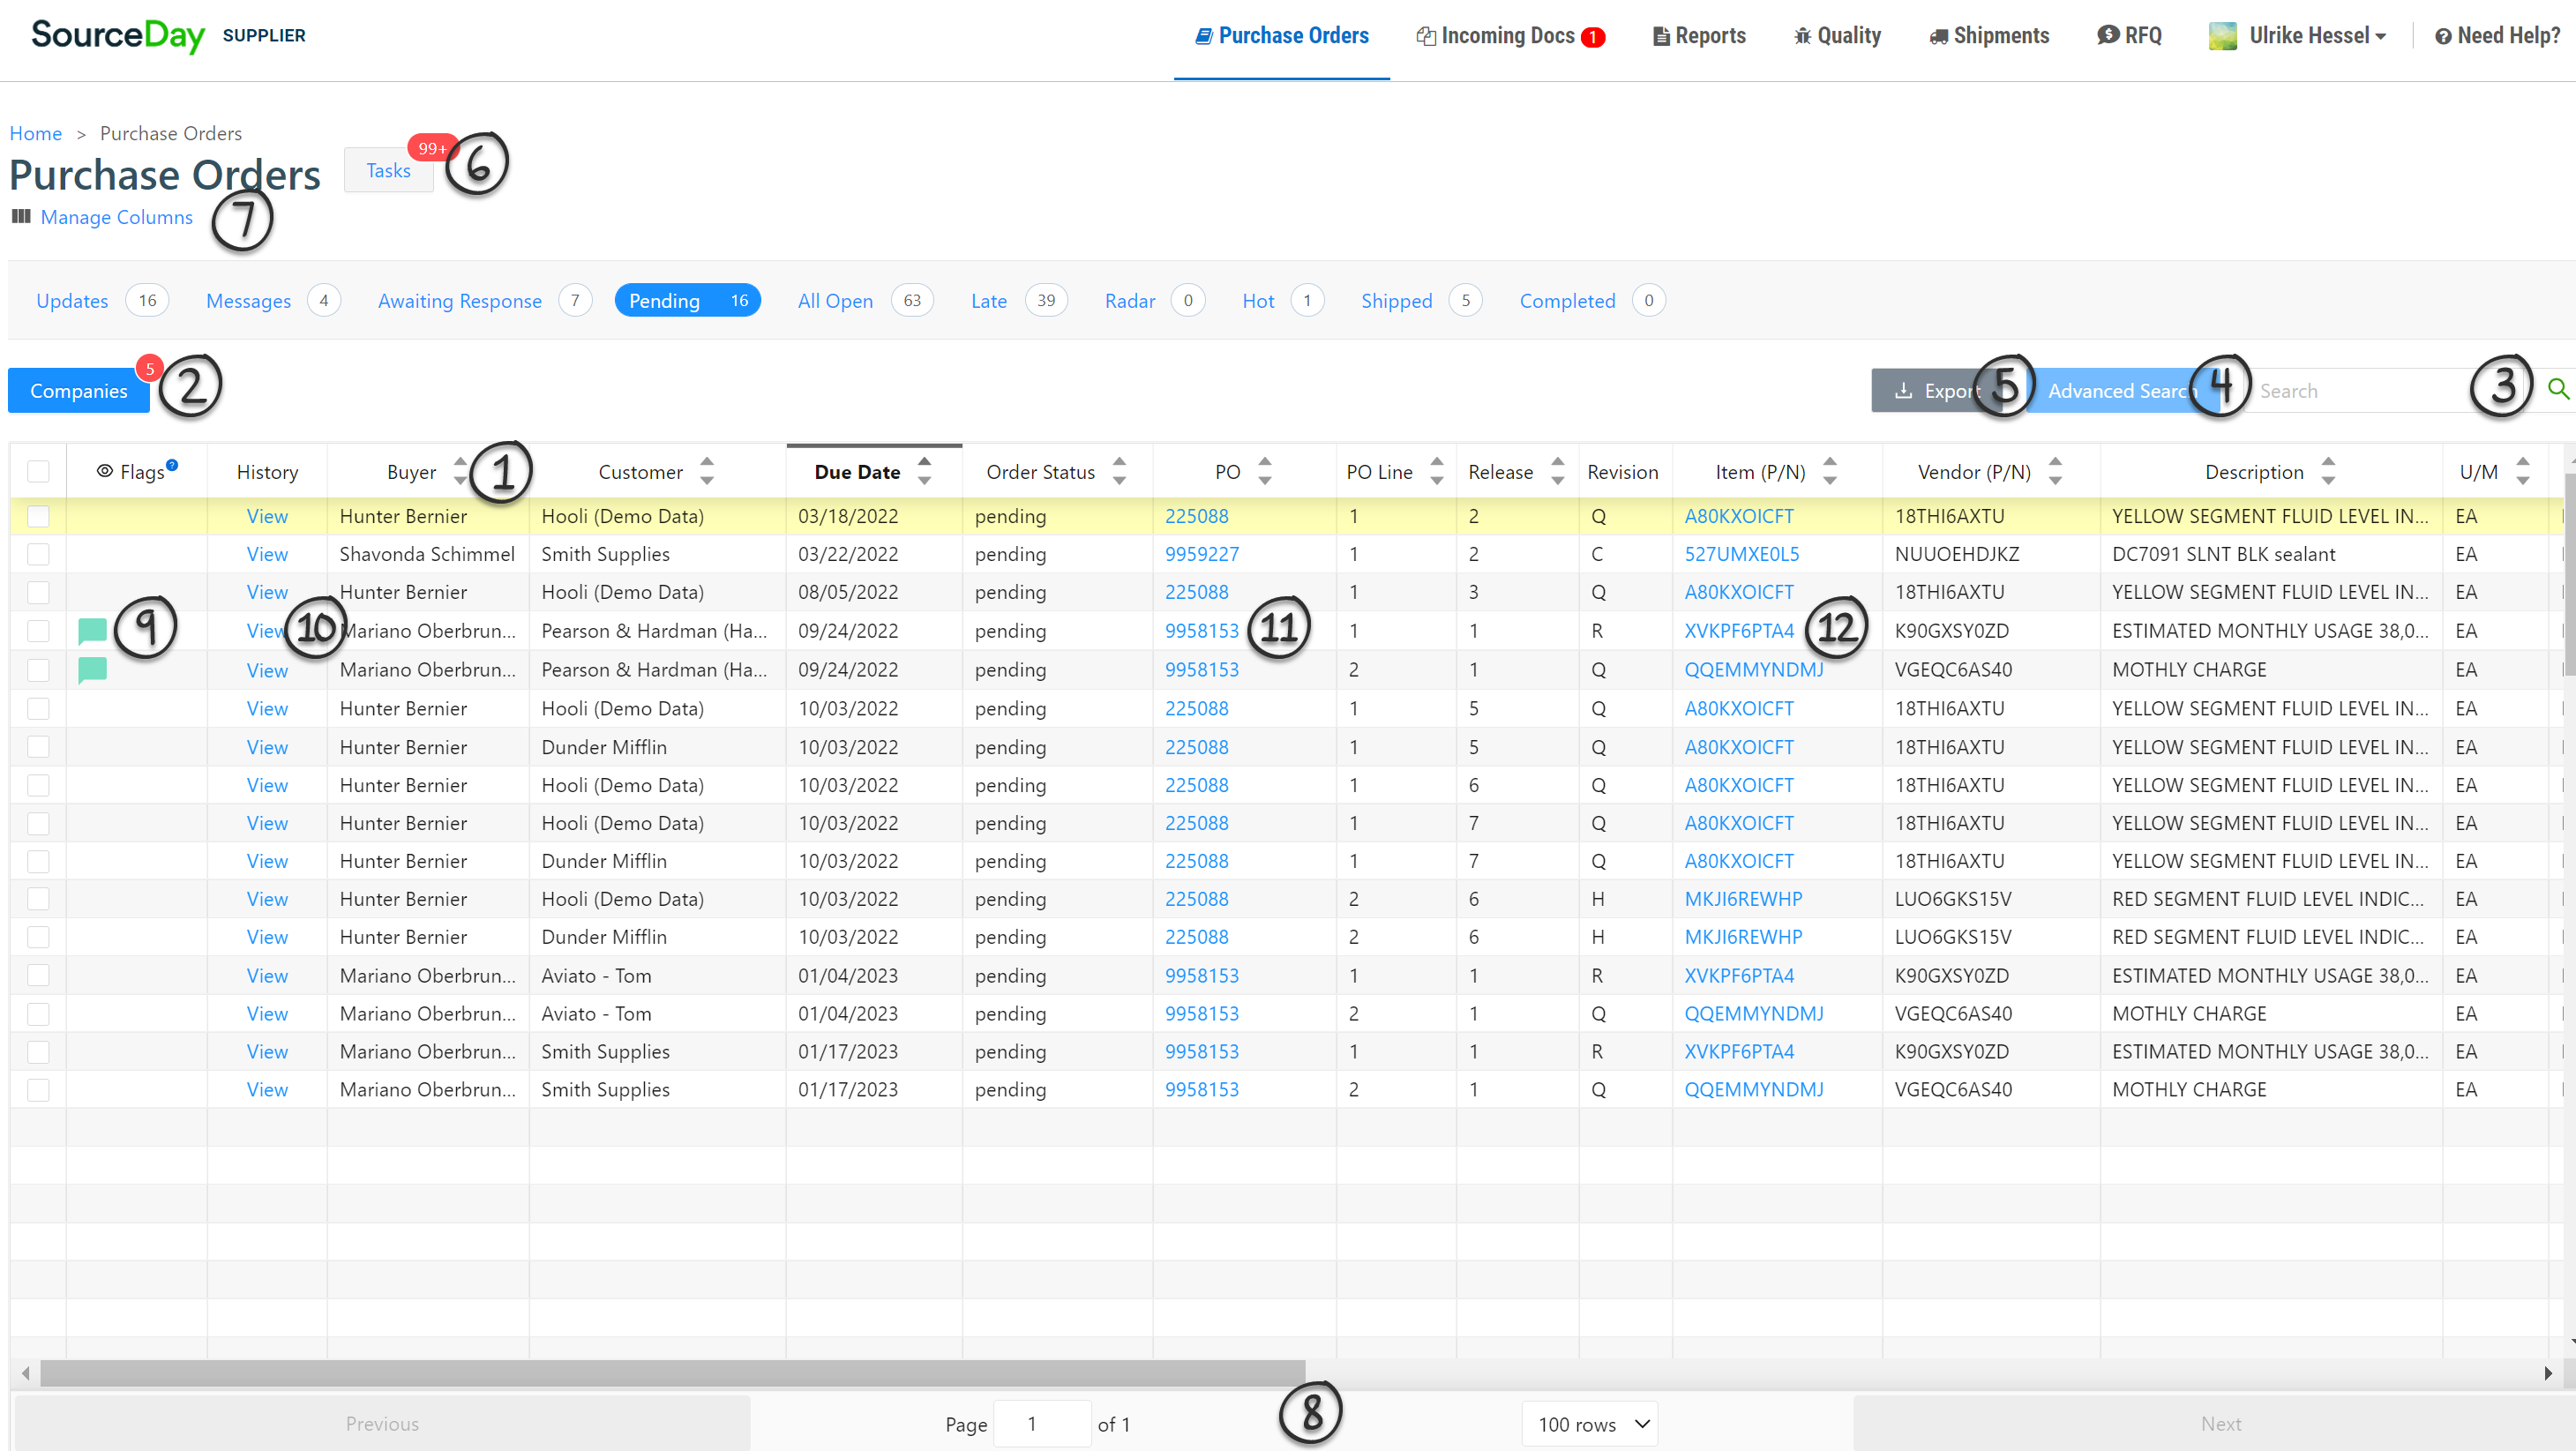Click the Flags help question mark icon
Viewport: 2576px width, 1451px height.
click(x=172, y=465)
